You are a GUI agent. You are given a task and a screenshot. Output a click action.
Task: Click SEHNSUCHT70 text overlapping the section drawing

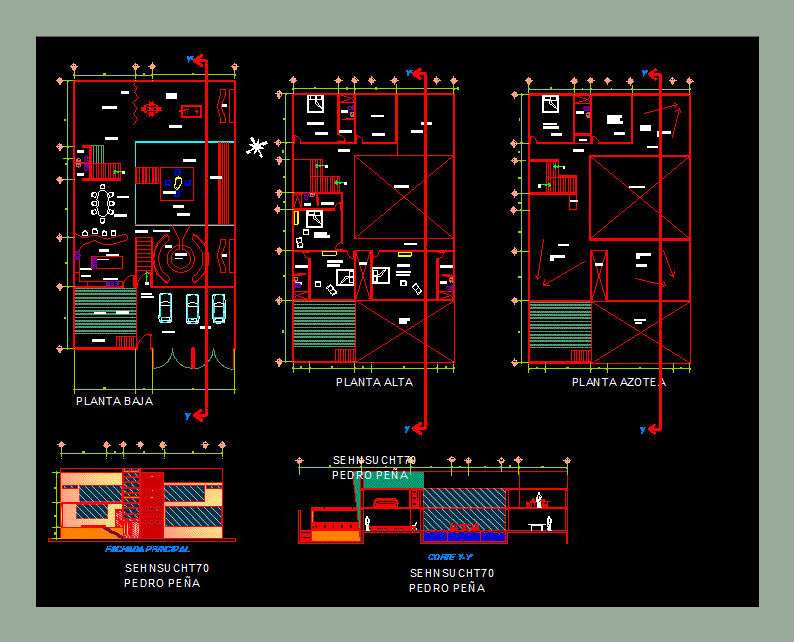374,460
